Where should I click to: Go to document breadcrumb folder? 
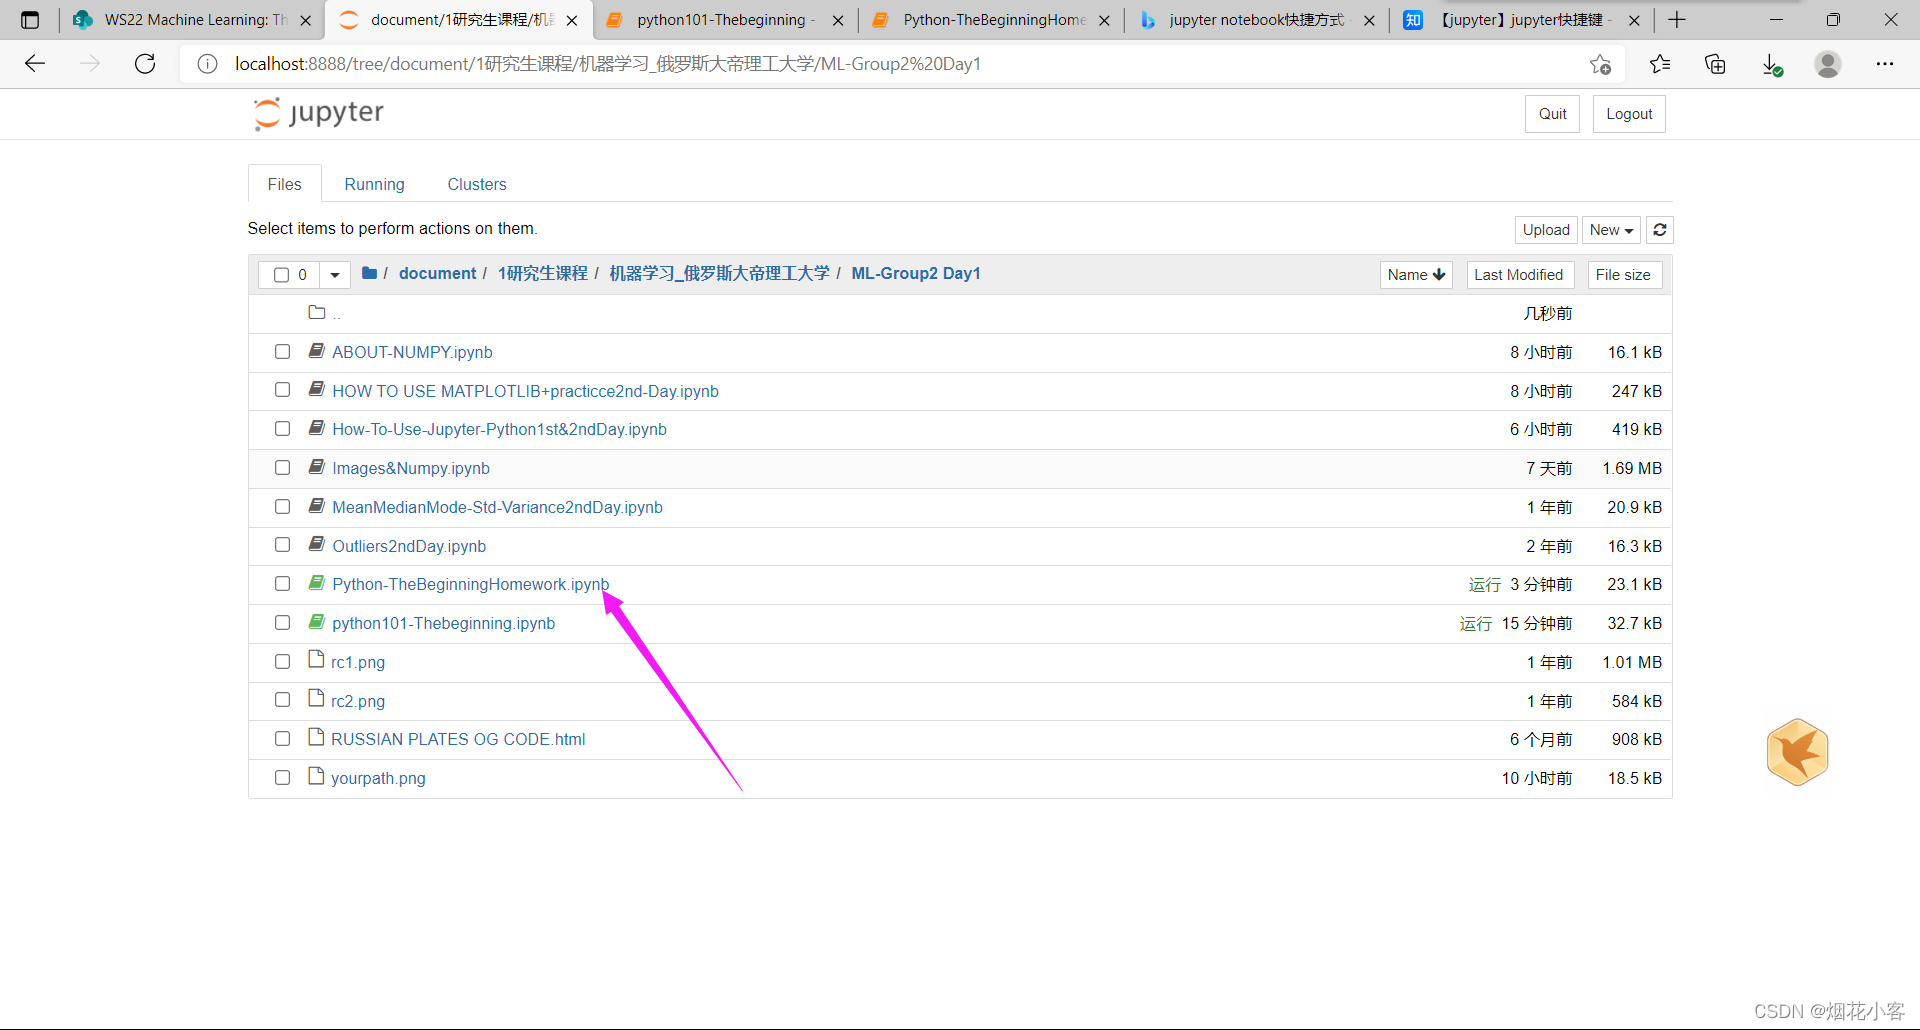[x=438, y=273]
